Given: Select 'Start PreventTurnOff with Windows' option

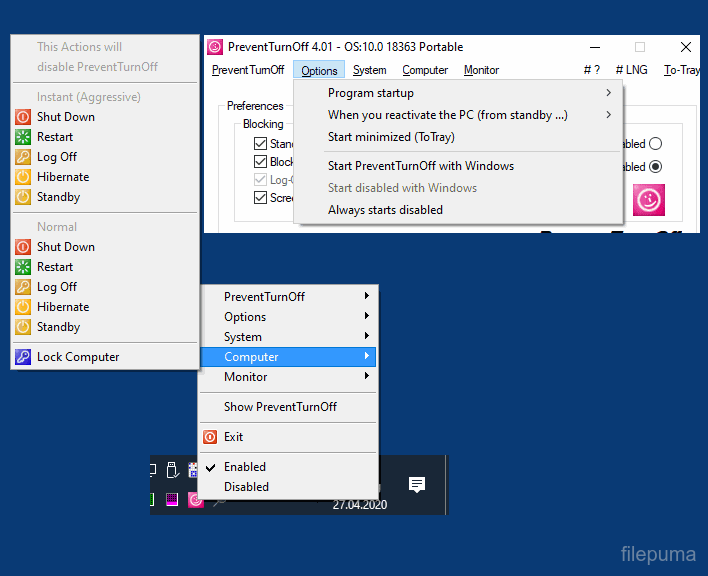Looking at the screenshot, I should click(x=421, y=166).
